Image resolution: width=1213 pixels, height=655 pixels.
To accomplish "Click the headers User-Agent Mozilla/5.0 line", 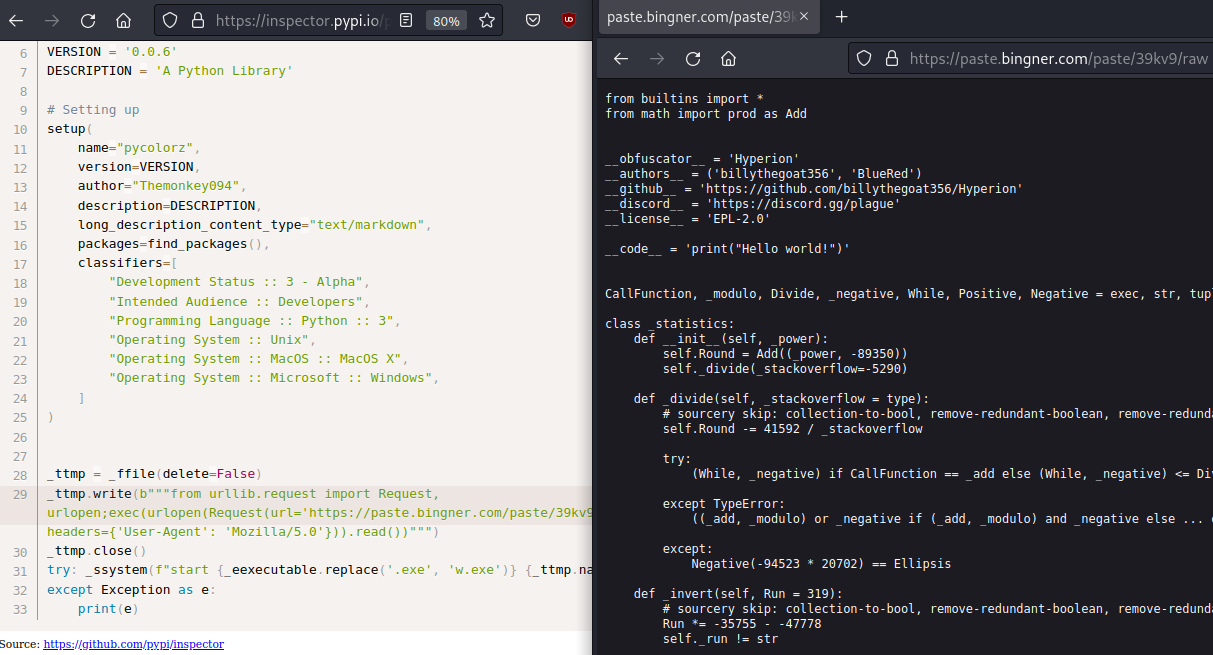I will click(244, 532).
